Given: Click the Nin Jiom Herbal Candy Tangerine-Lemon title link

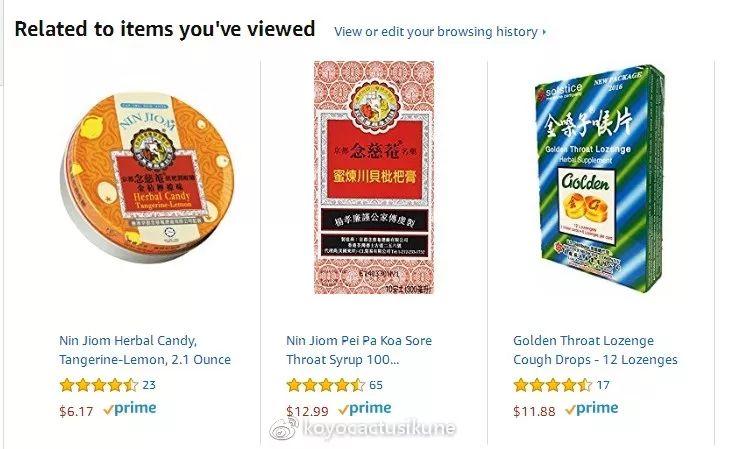Looking at the screenshot, I should [145, 350].
